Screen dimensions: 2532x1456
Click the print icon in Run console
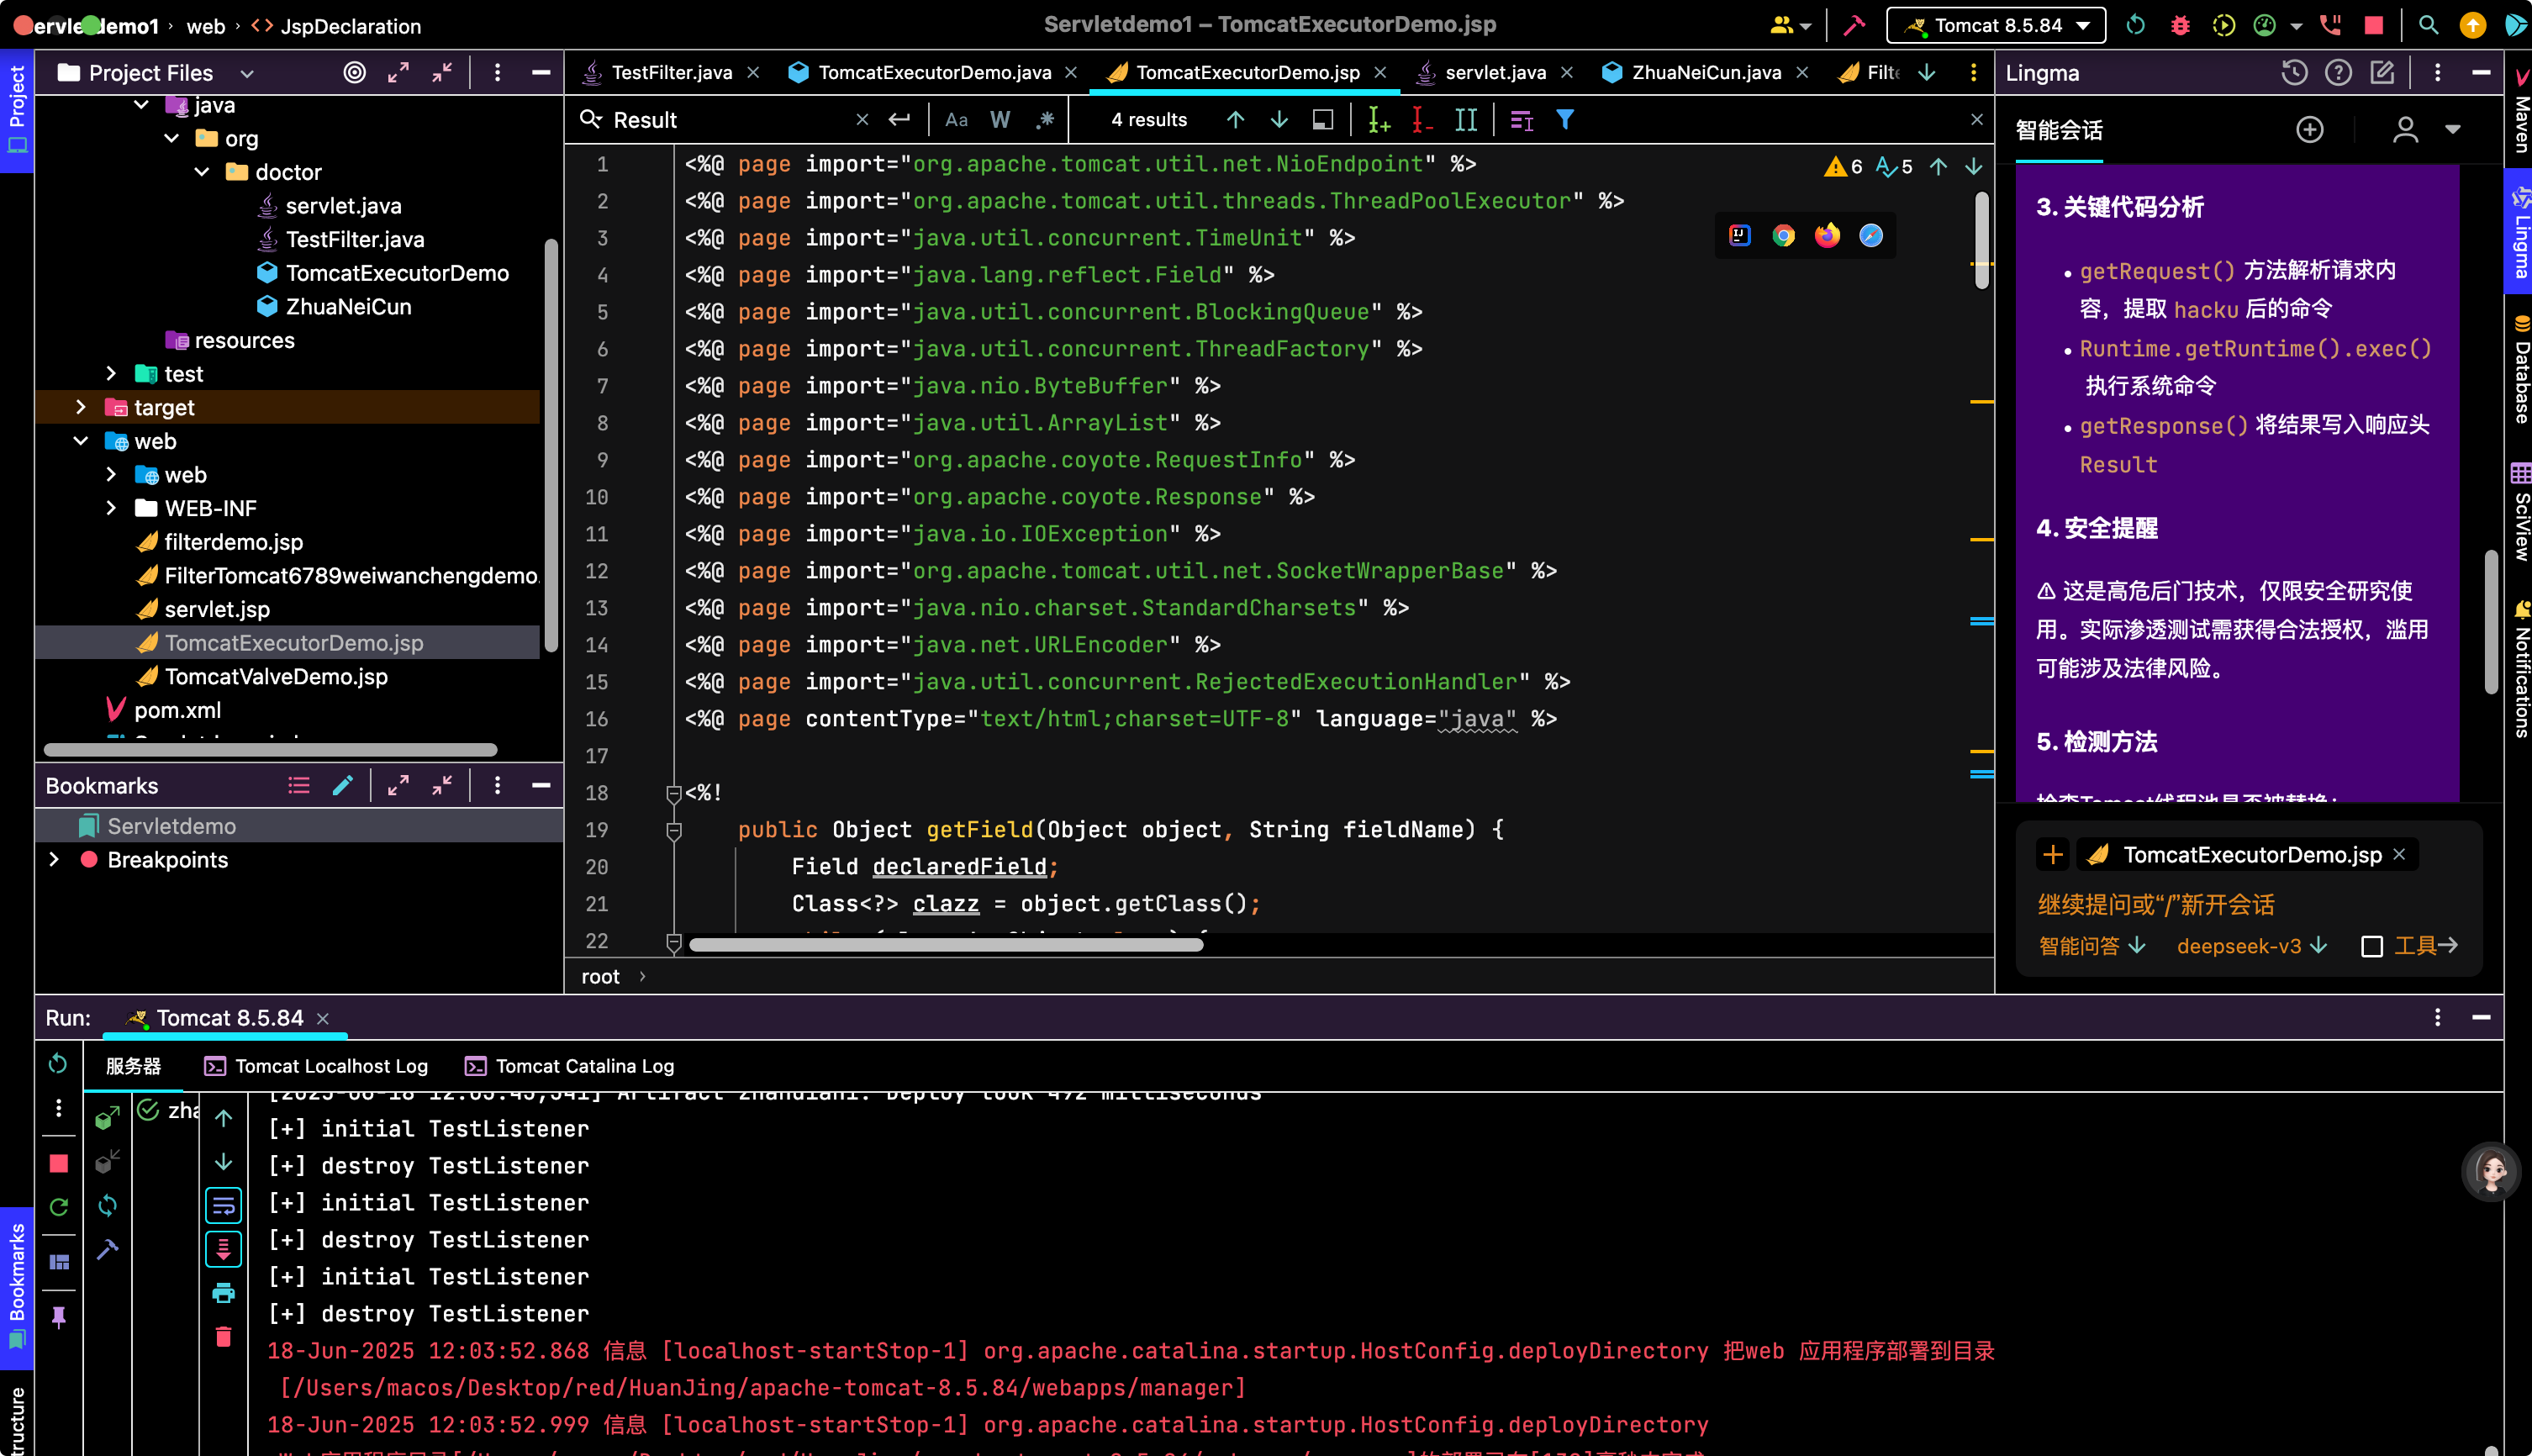(x=223, y=1293)
